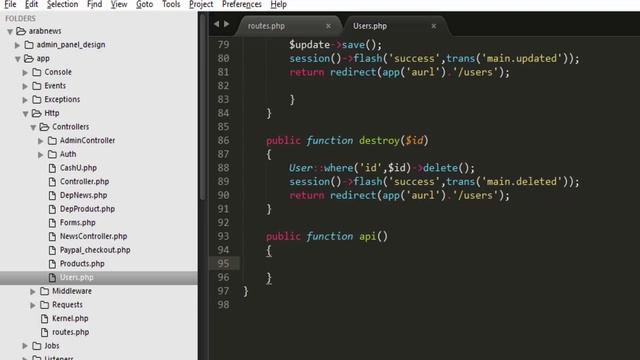The image size is (640, 360).
Task: Click the CashU.php file icon
Action: [52, 168]
